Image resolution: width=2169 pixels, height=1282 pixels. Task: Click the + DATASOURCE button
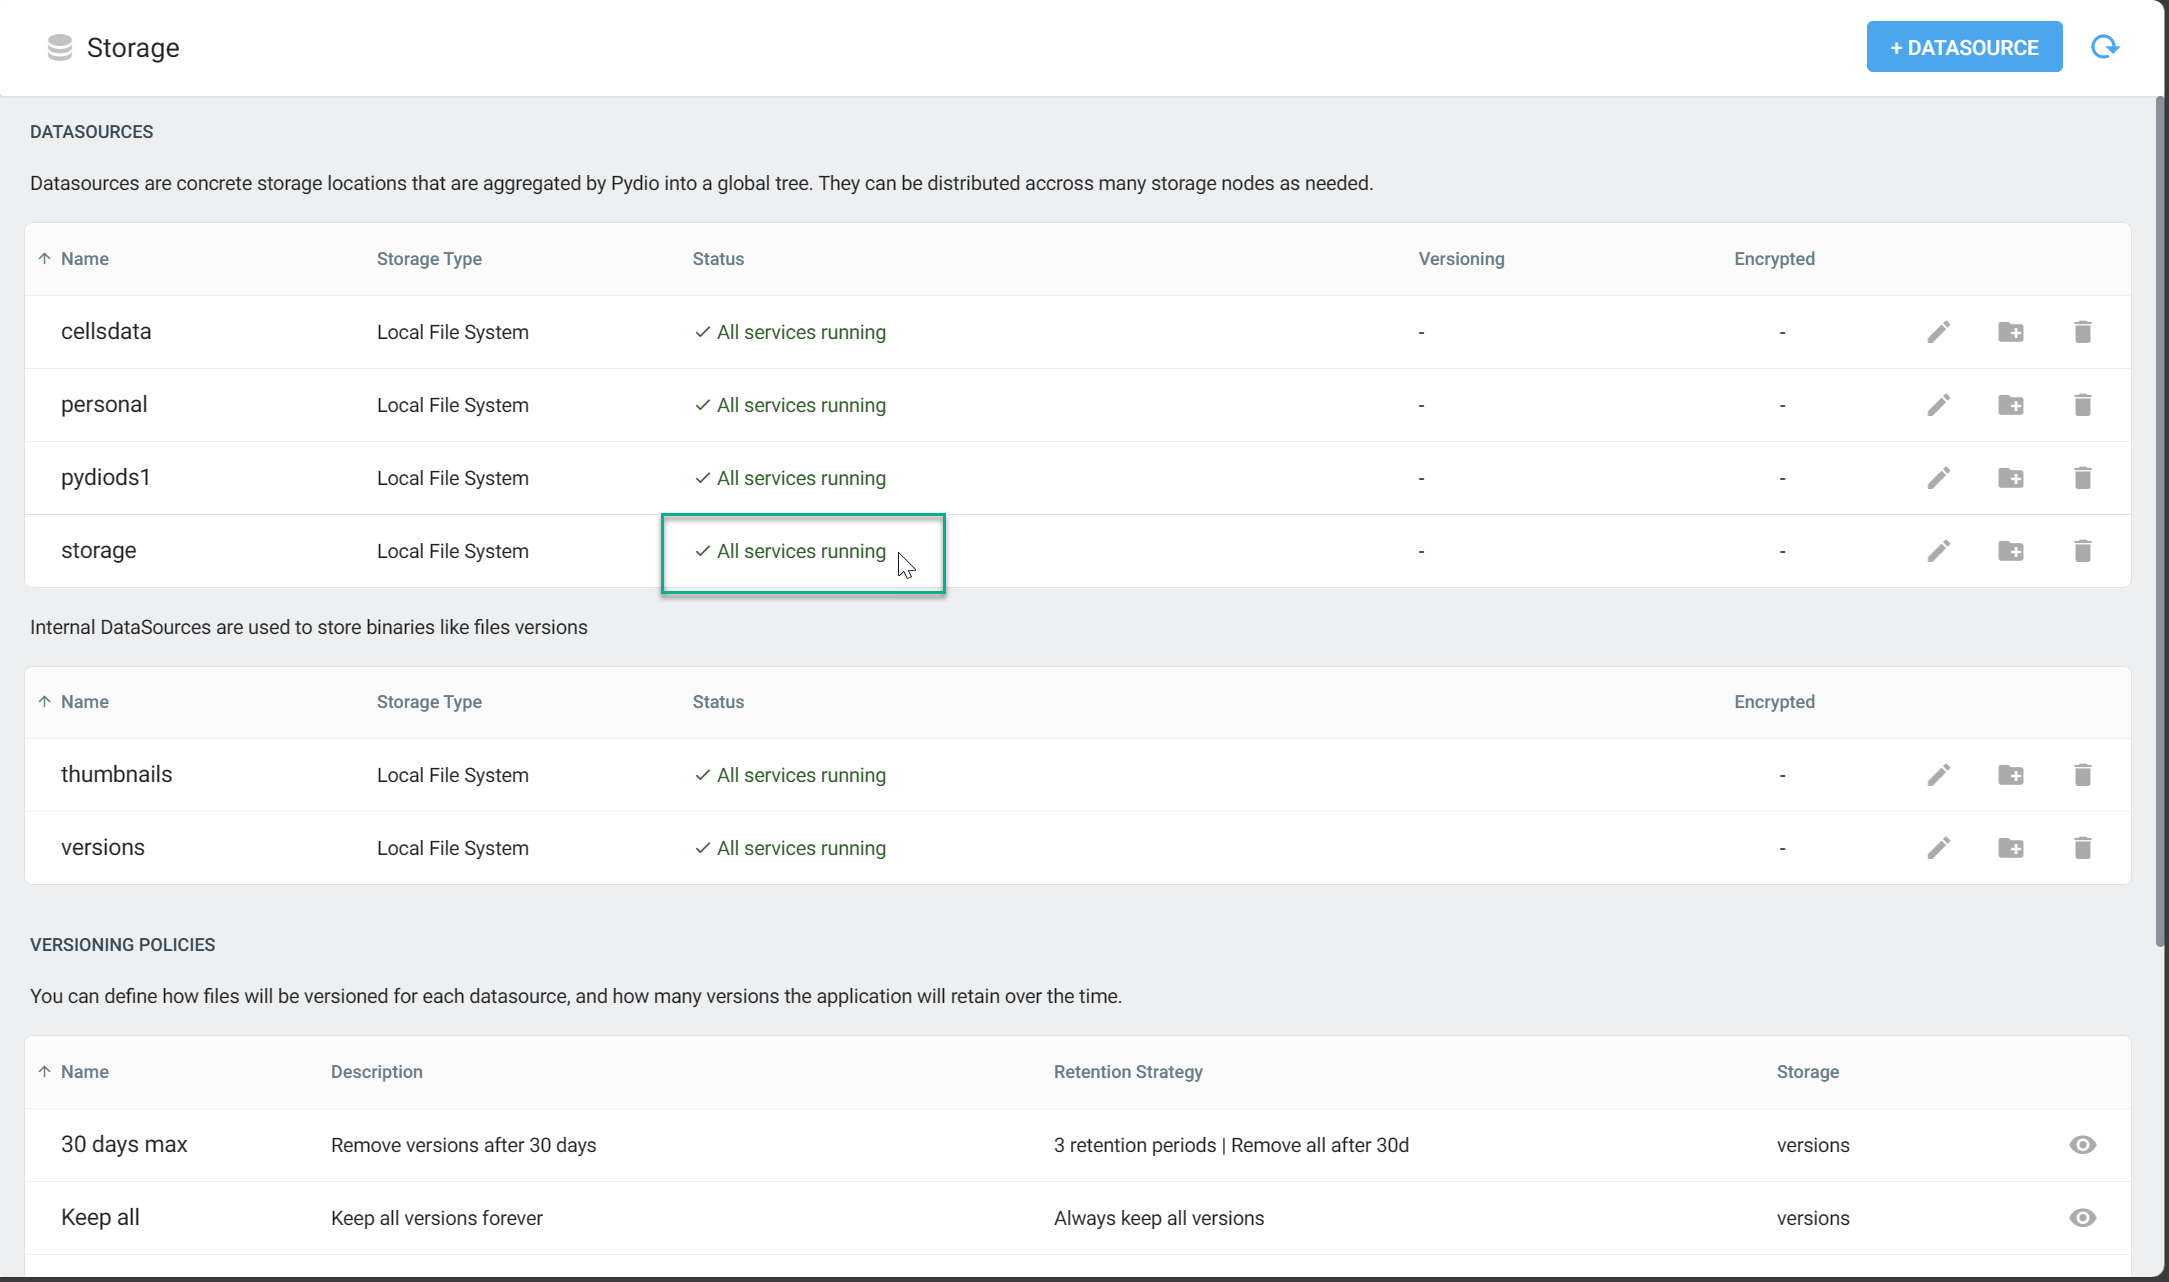click(x=1964, y=47)
